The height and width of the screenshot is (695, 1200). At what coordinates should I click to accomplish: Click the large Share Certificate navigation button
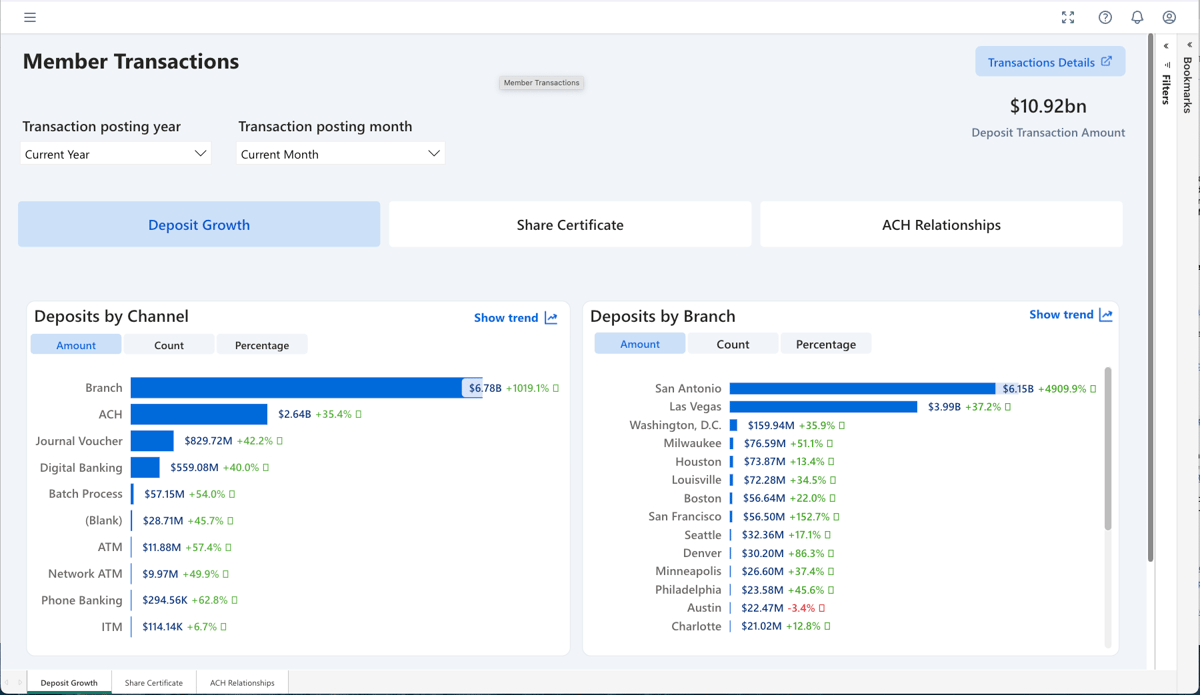(570, 225)
